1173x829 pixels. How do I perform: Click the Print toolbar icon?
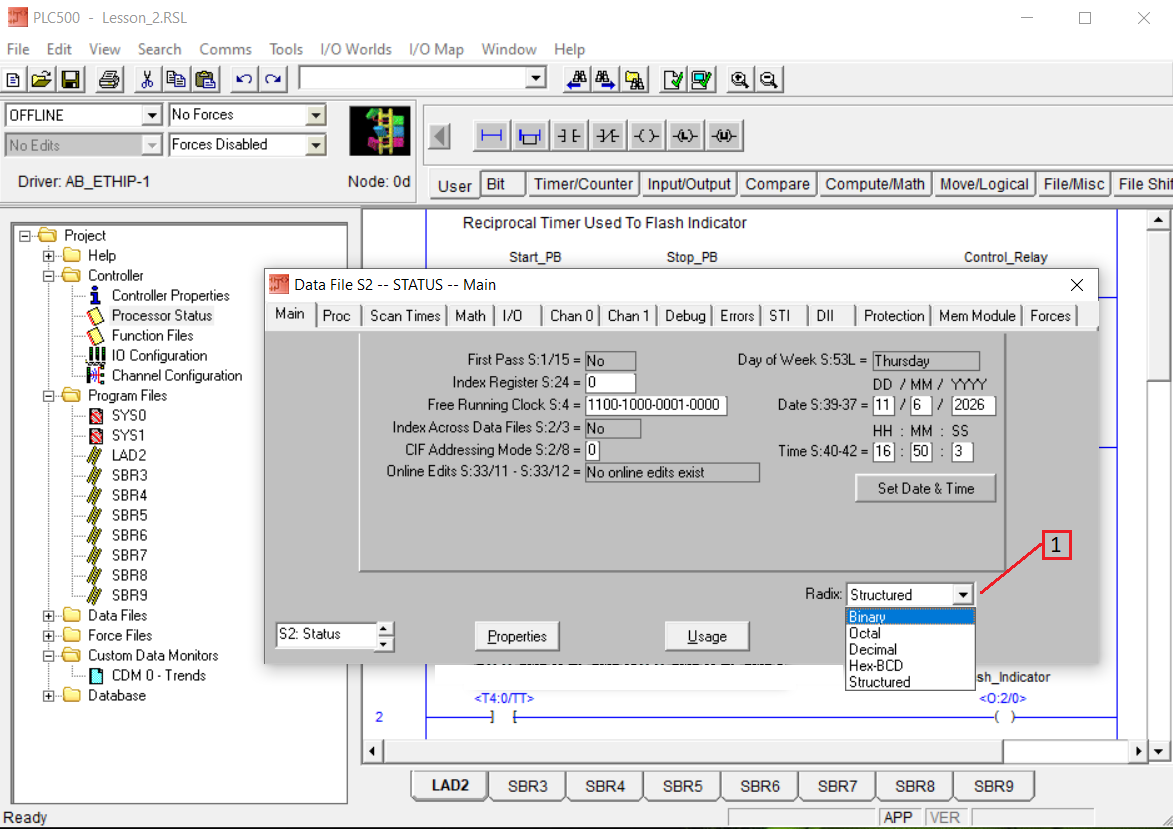109,79
